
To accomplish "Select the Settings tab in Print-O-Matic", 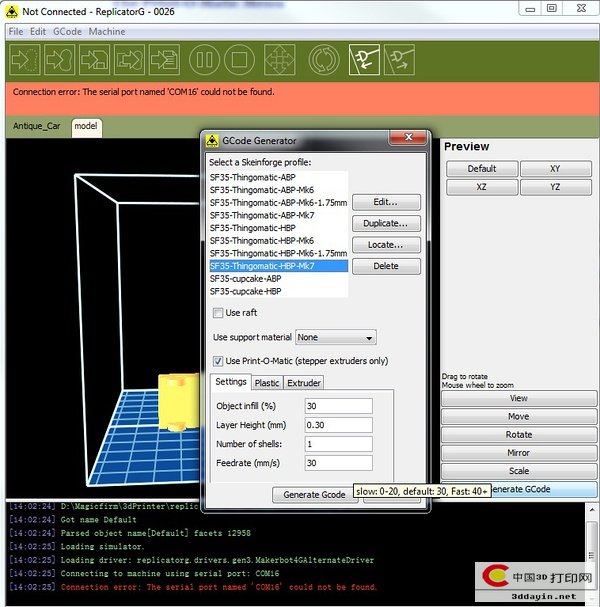I will pos(231,382).
